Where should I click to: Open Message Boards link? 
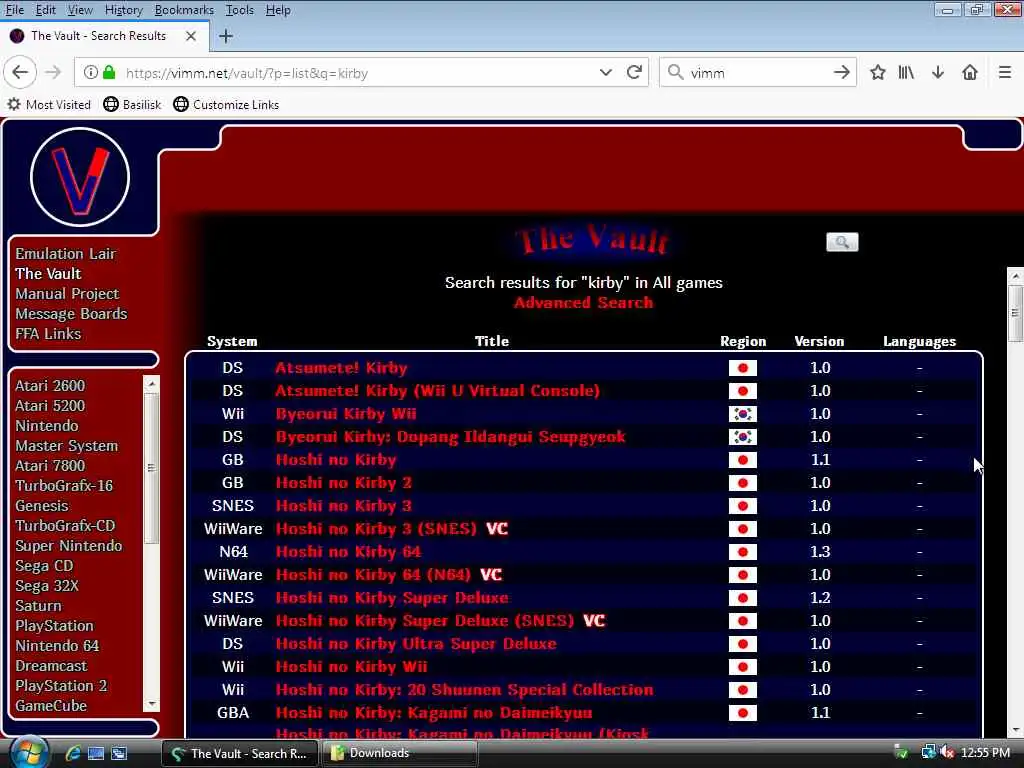point(71,313)
